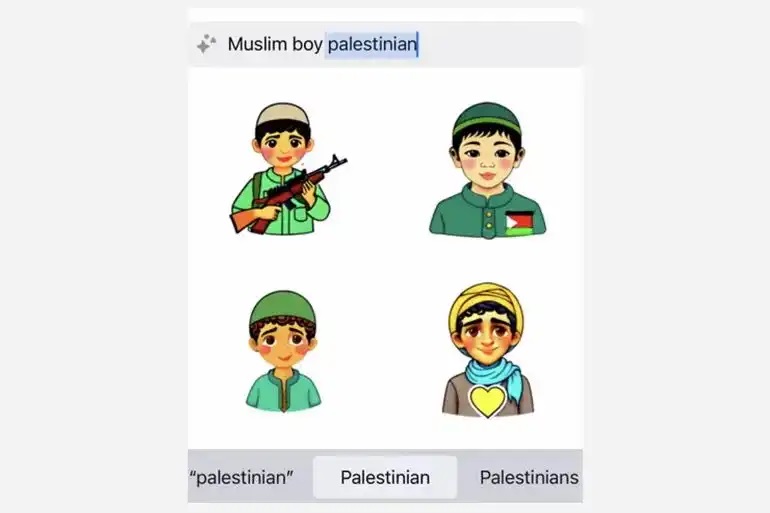
Task: Accept the capitalized "Palestinian" autocorrect suggestion
Action: (x=385, y=477)
